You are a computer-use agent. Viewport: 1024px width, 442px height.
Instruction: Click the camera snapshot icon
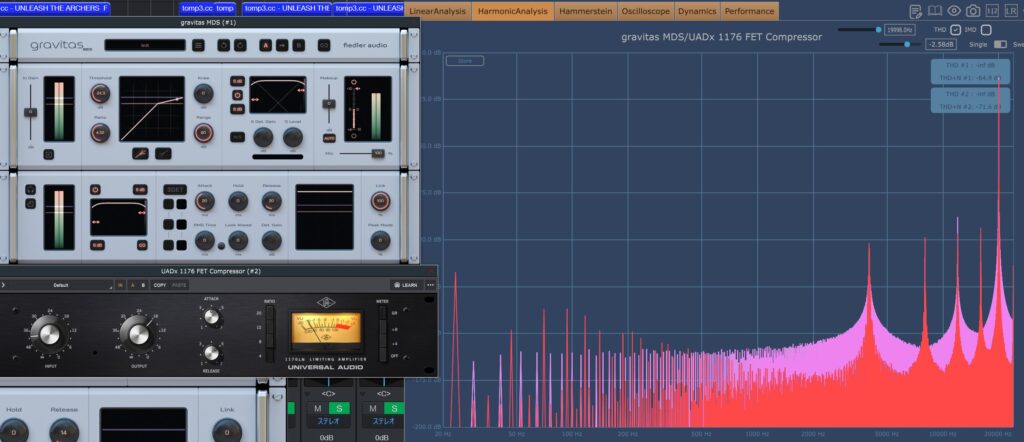tap(972, 11)
